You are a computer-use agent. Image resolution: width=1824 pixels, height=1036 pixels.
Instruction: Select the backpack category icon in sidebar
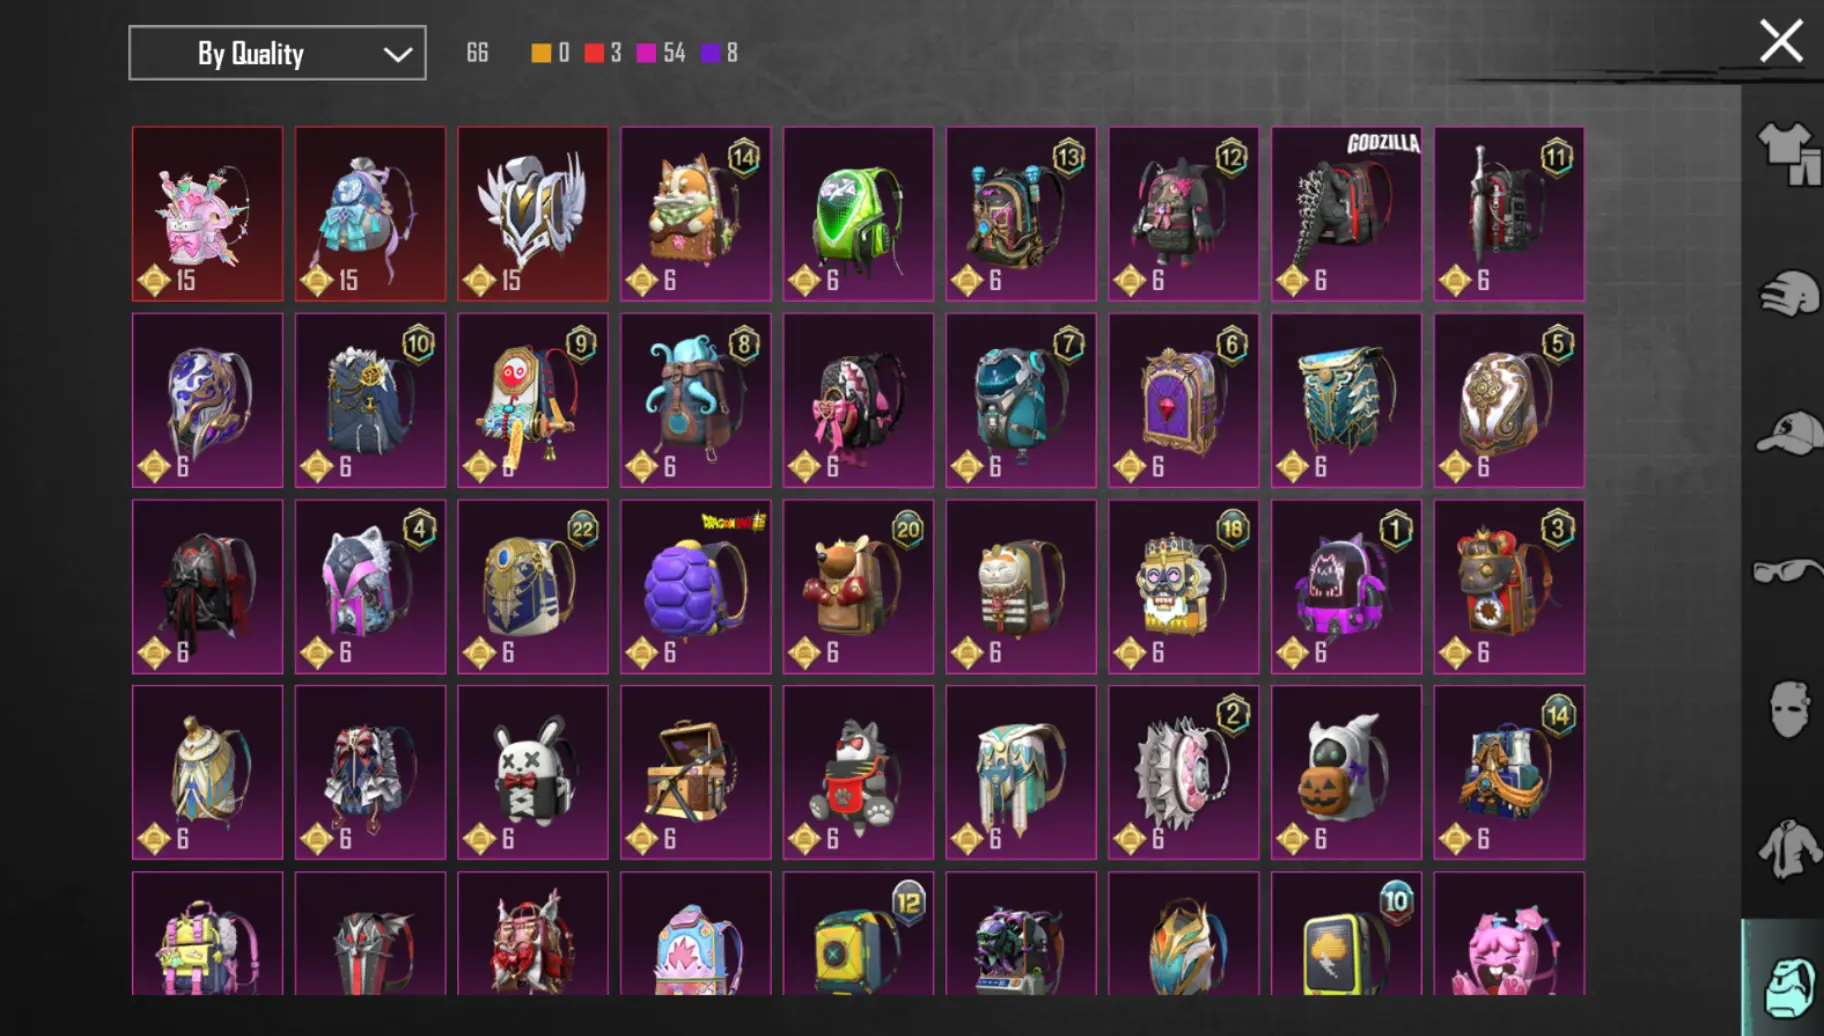(x=1789, y=987)
